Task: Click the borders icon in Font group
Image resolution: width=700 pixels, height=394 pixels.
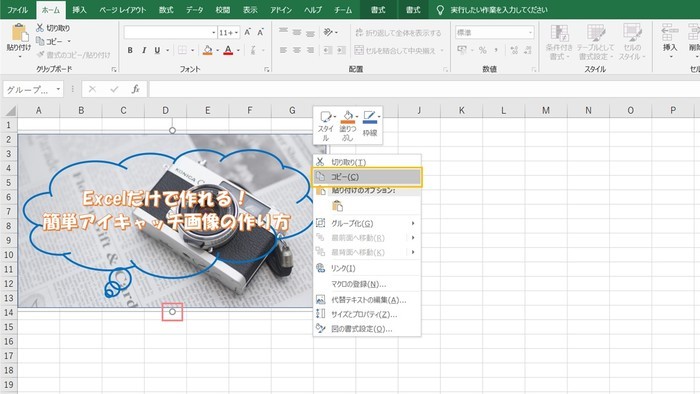Action: point(182,50)
